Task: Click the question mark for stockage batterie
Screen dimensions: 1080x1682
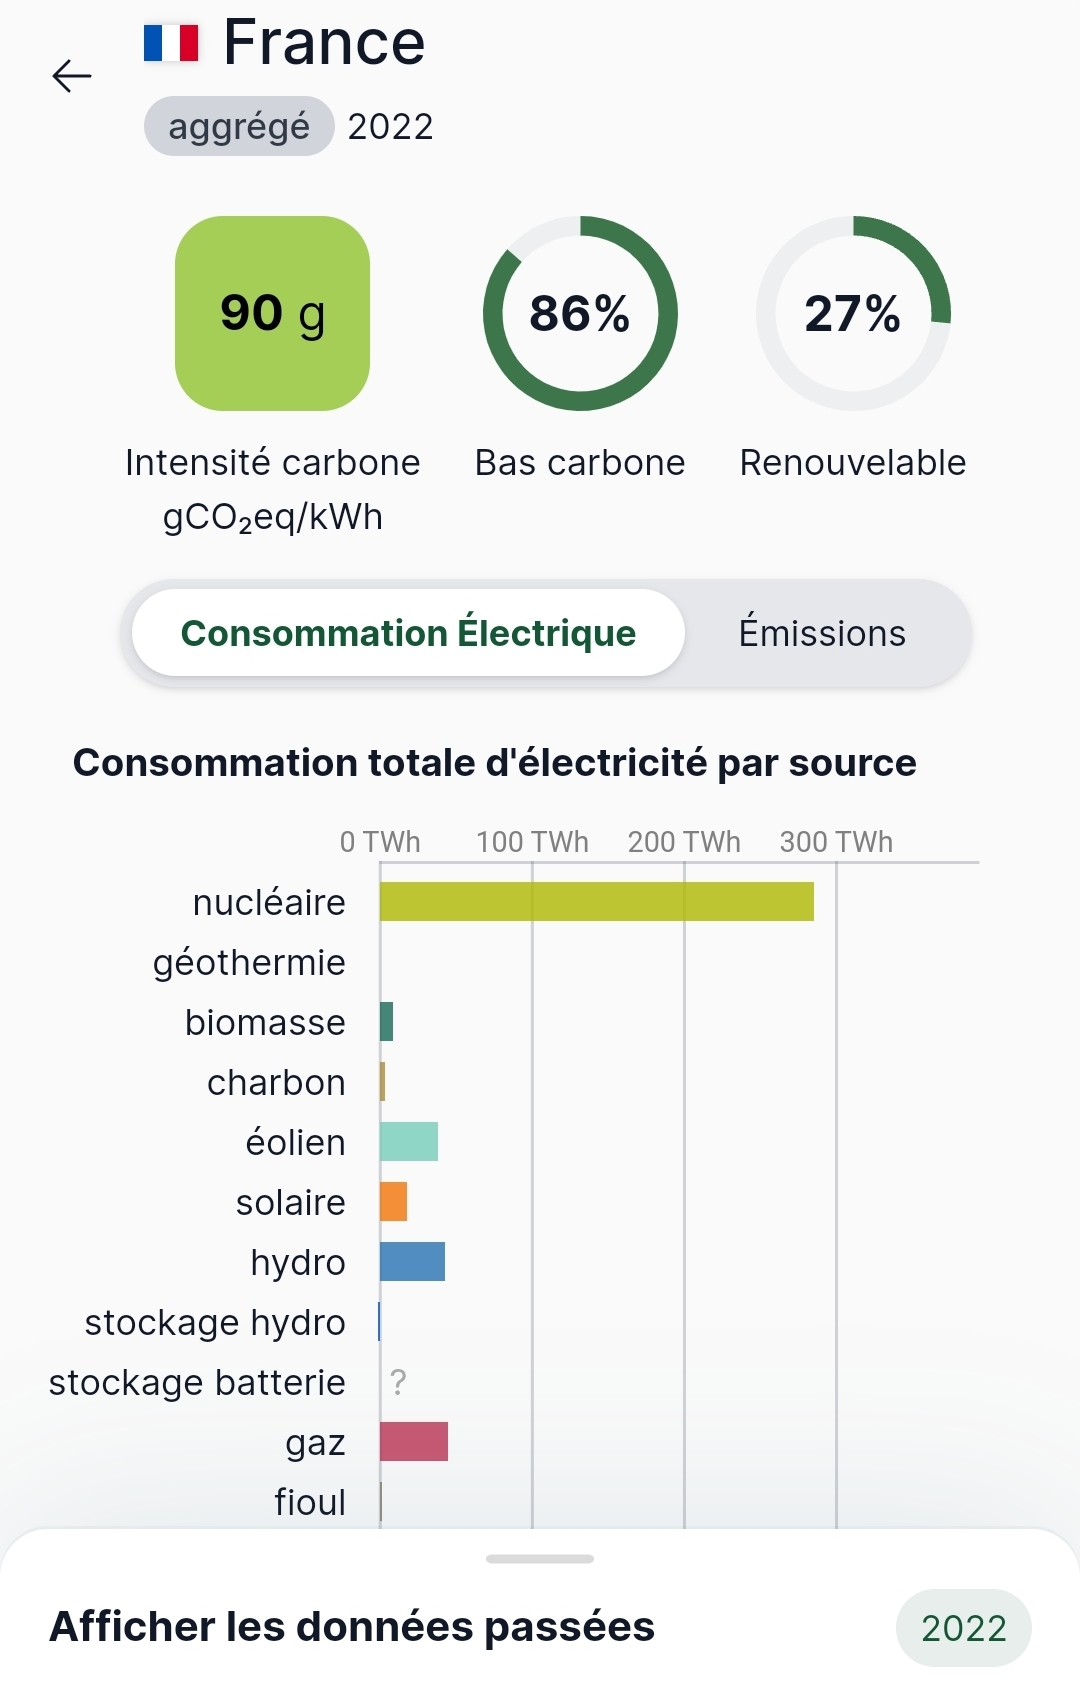Action: (x=398, y=1382)
